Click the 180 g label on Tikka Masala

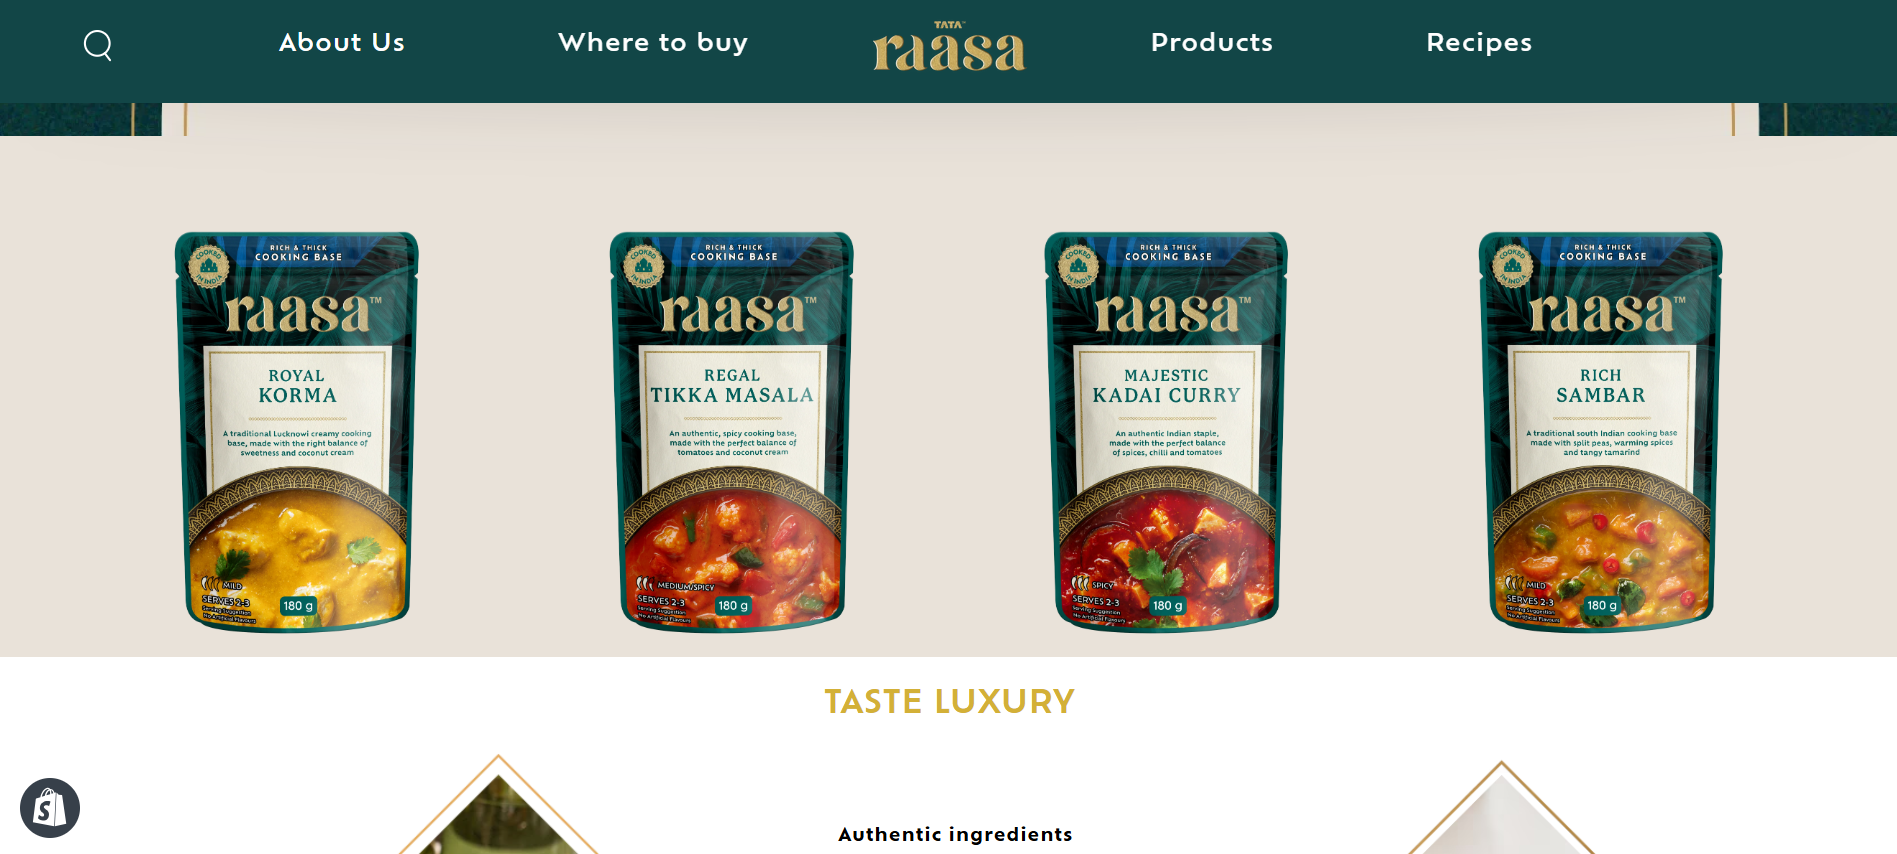(x=733, y=606)
